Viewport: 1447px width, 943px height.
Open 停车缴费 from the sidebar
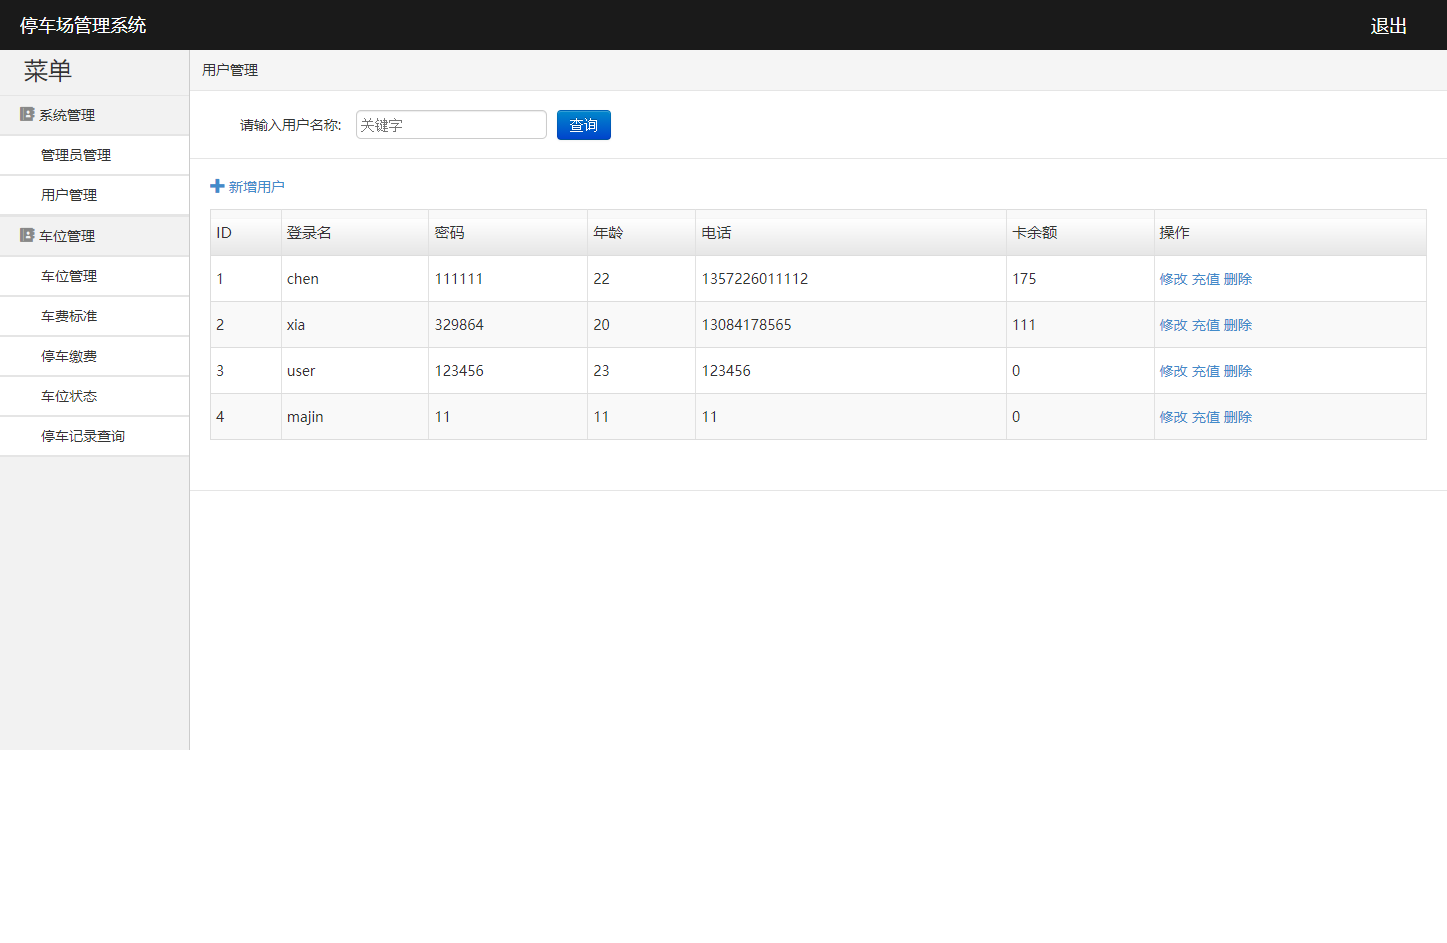coord(69,357)
